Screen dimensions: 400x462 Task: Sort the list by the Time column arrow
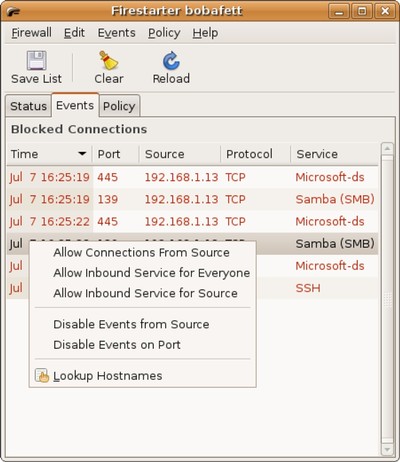[x=82, y=154]
